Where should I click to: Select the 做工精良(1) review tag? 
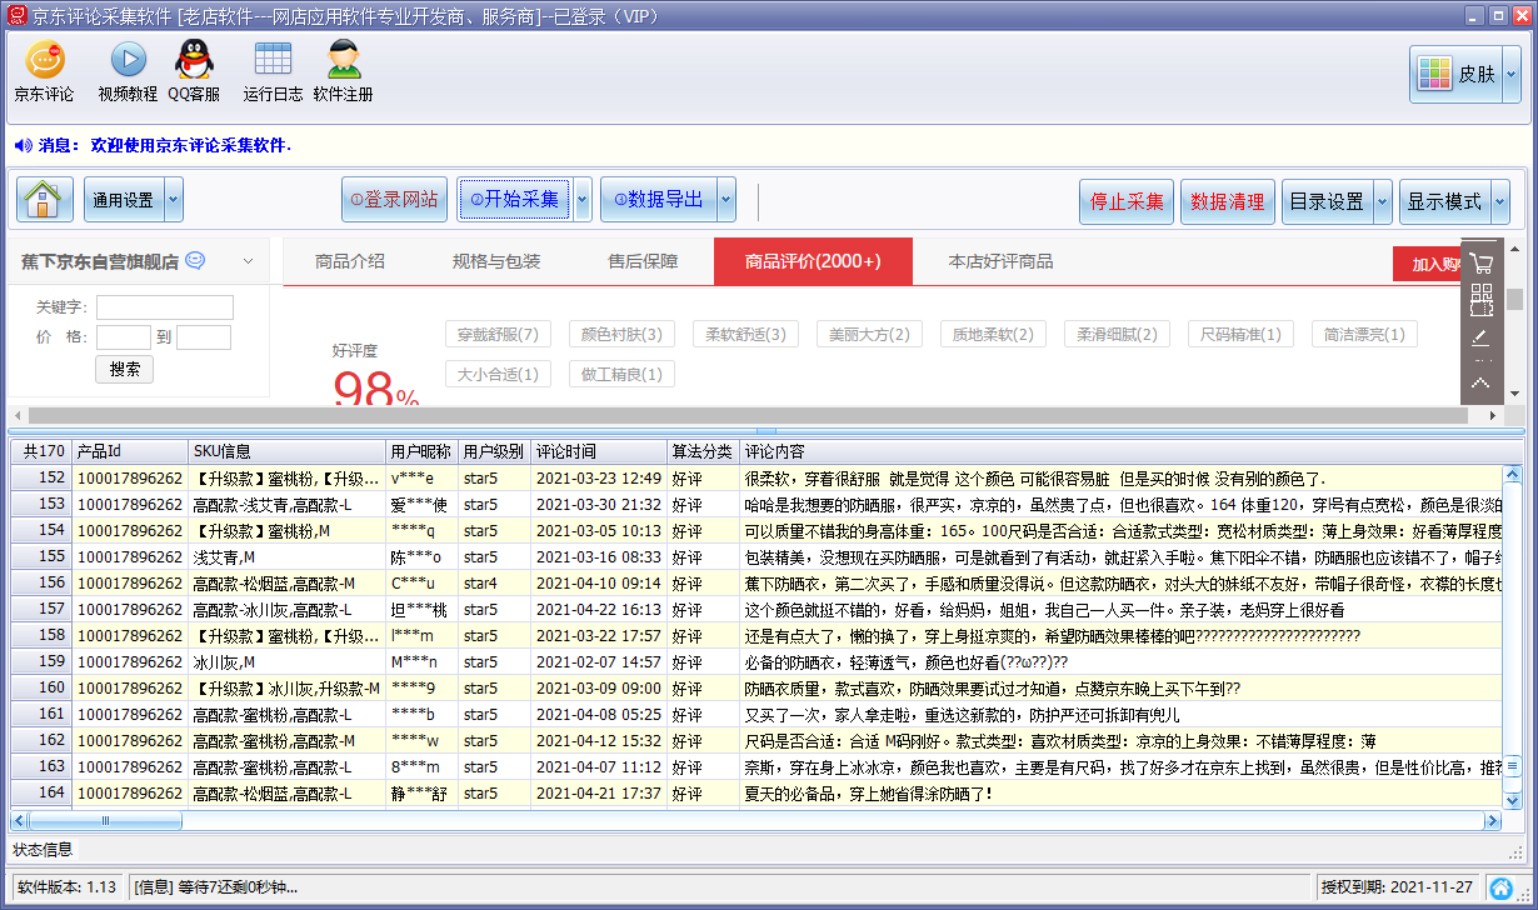tap(622, 374)
